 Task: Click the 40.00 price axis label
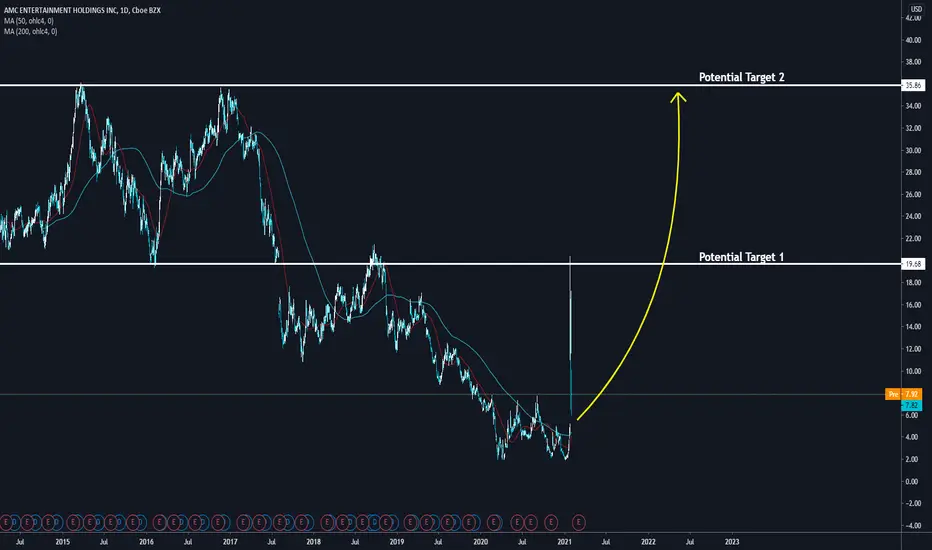pyautogui.click(x=913, y=40)
